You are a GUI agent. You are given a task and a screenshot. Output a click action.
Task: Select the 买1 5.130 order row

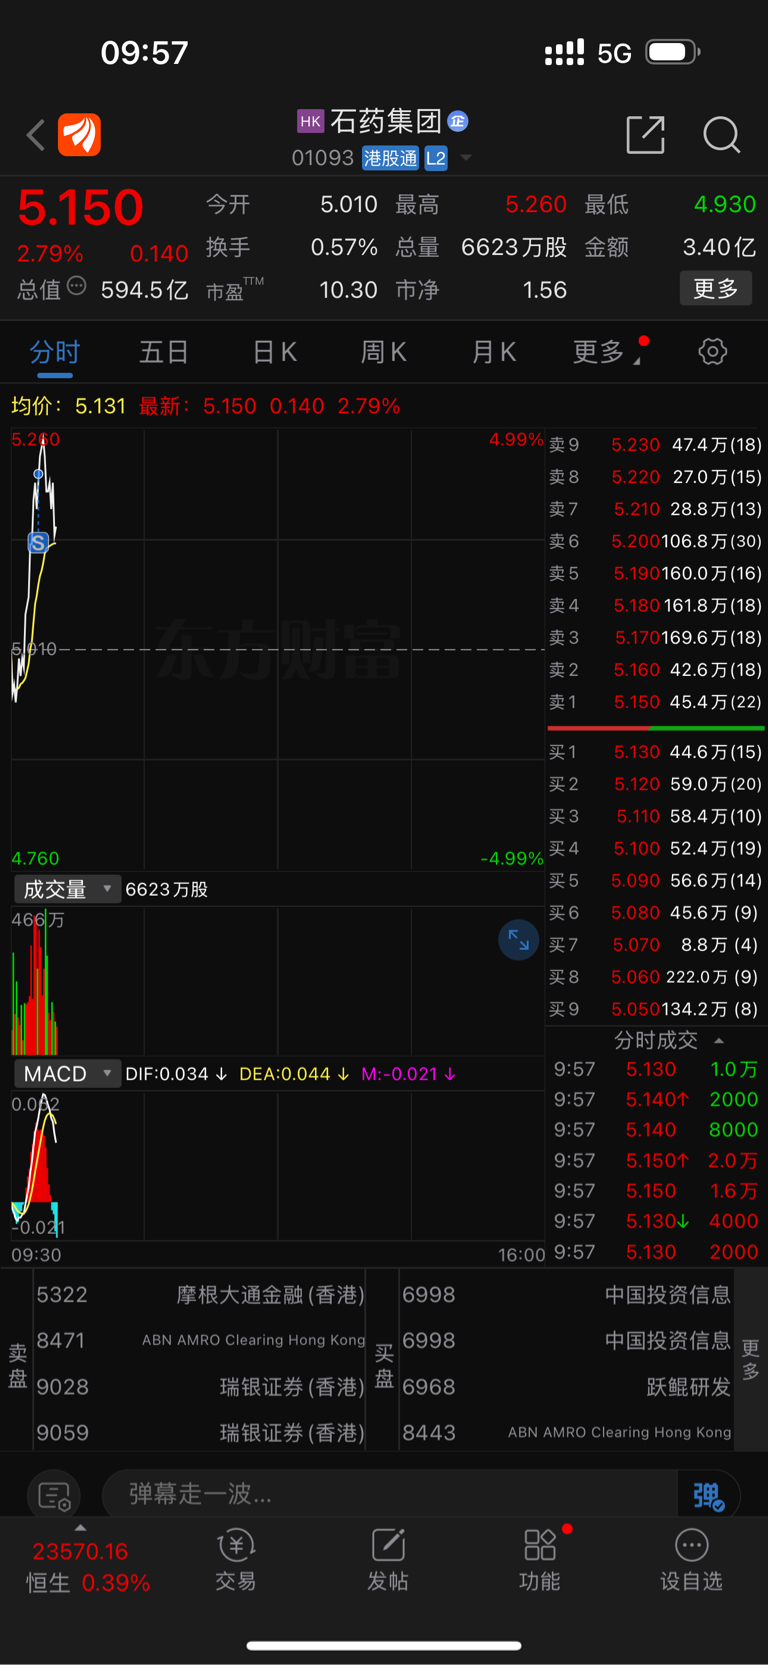656,752
